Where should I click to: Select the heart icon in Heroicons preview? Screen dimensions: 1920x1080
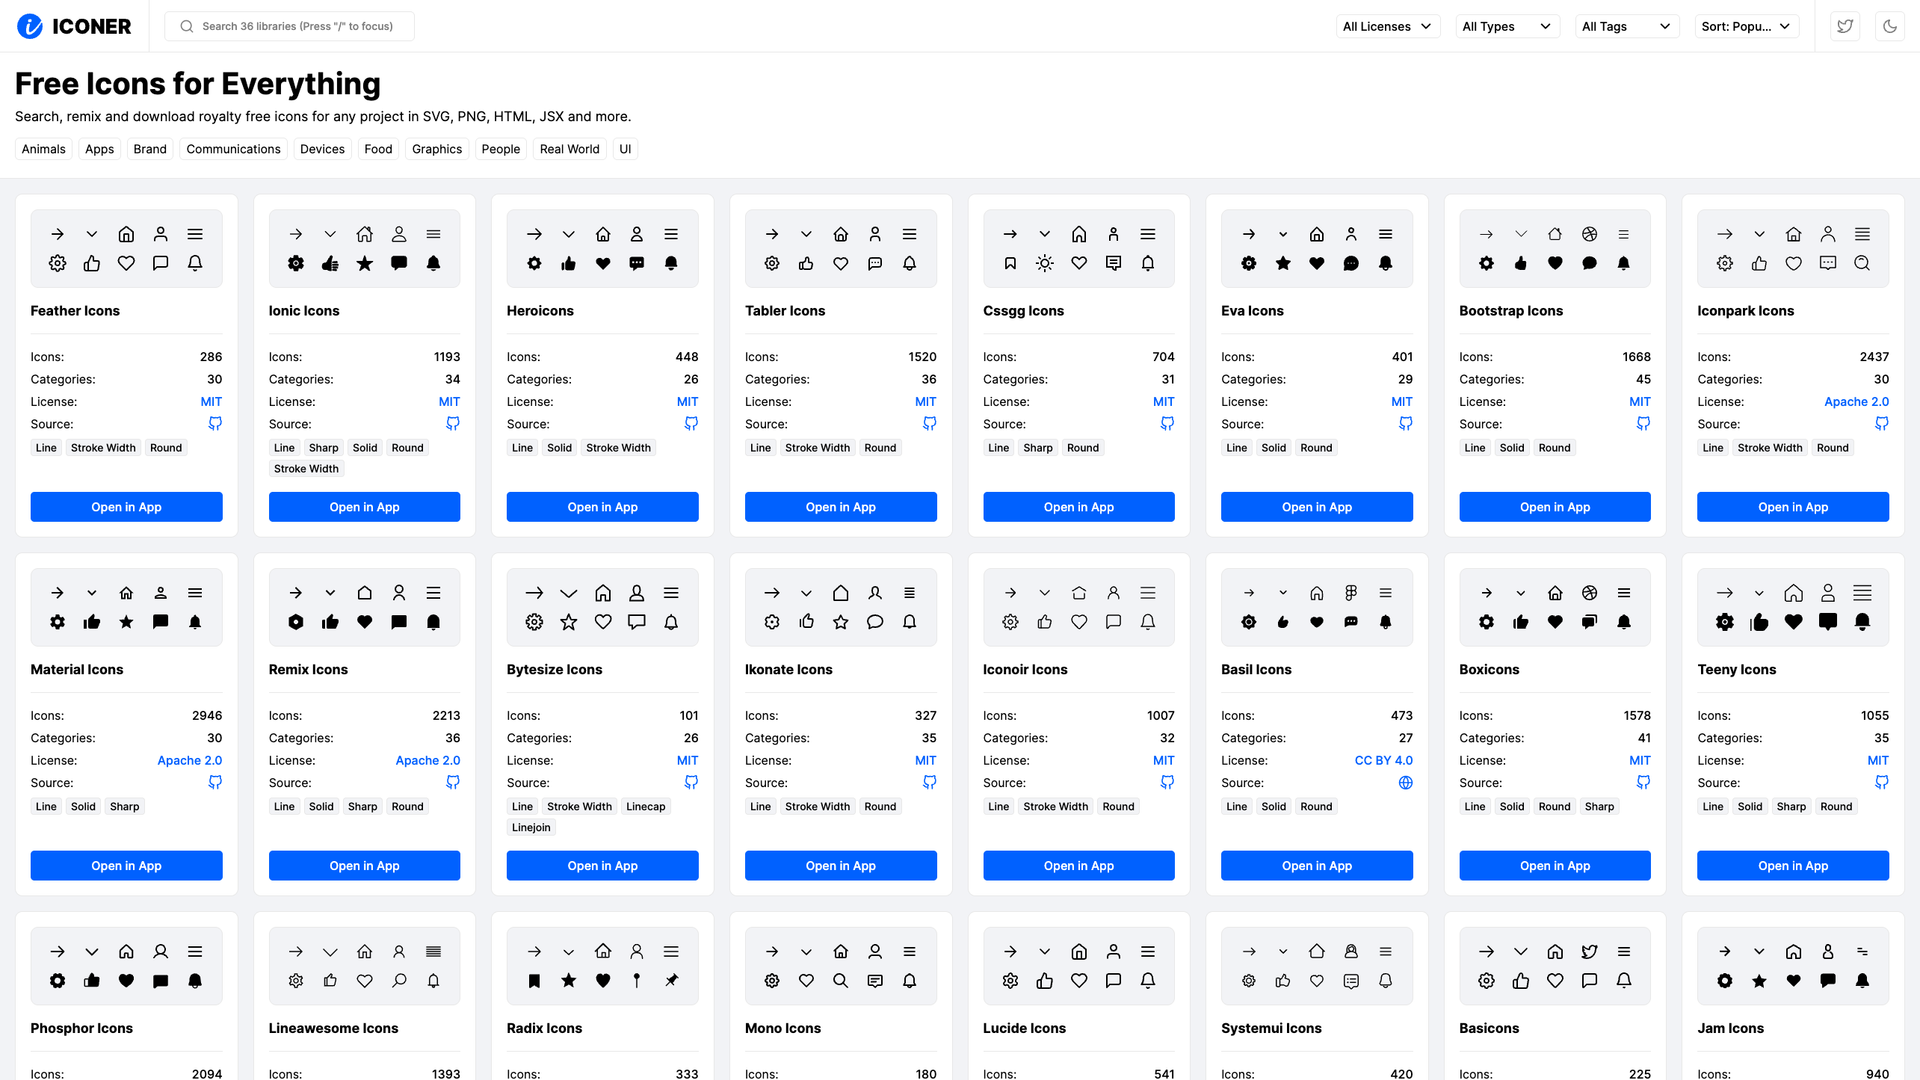point(602,263)
